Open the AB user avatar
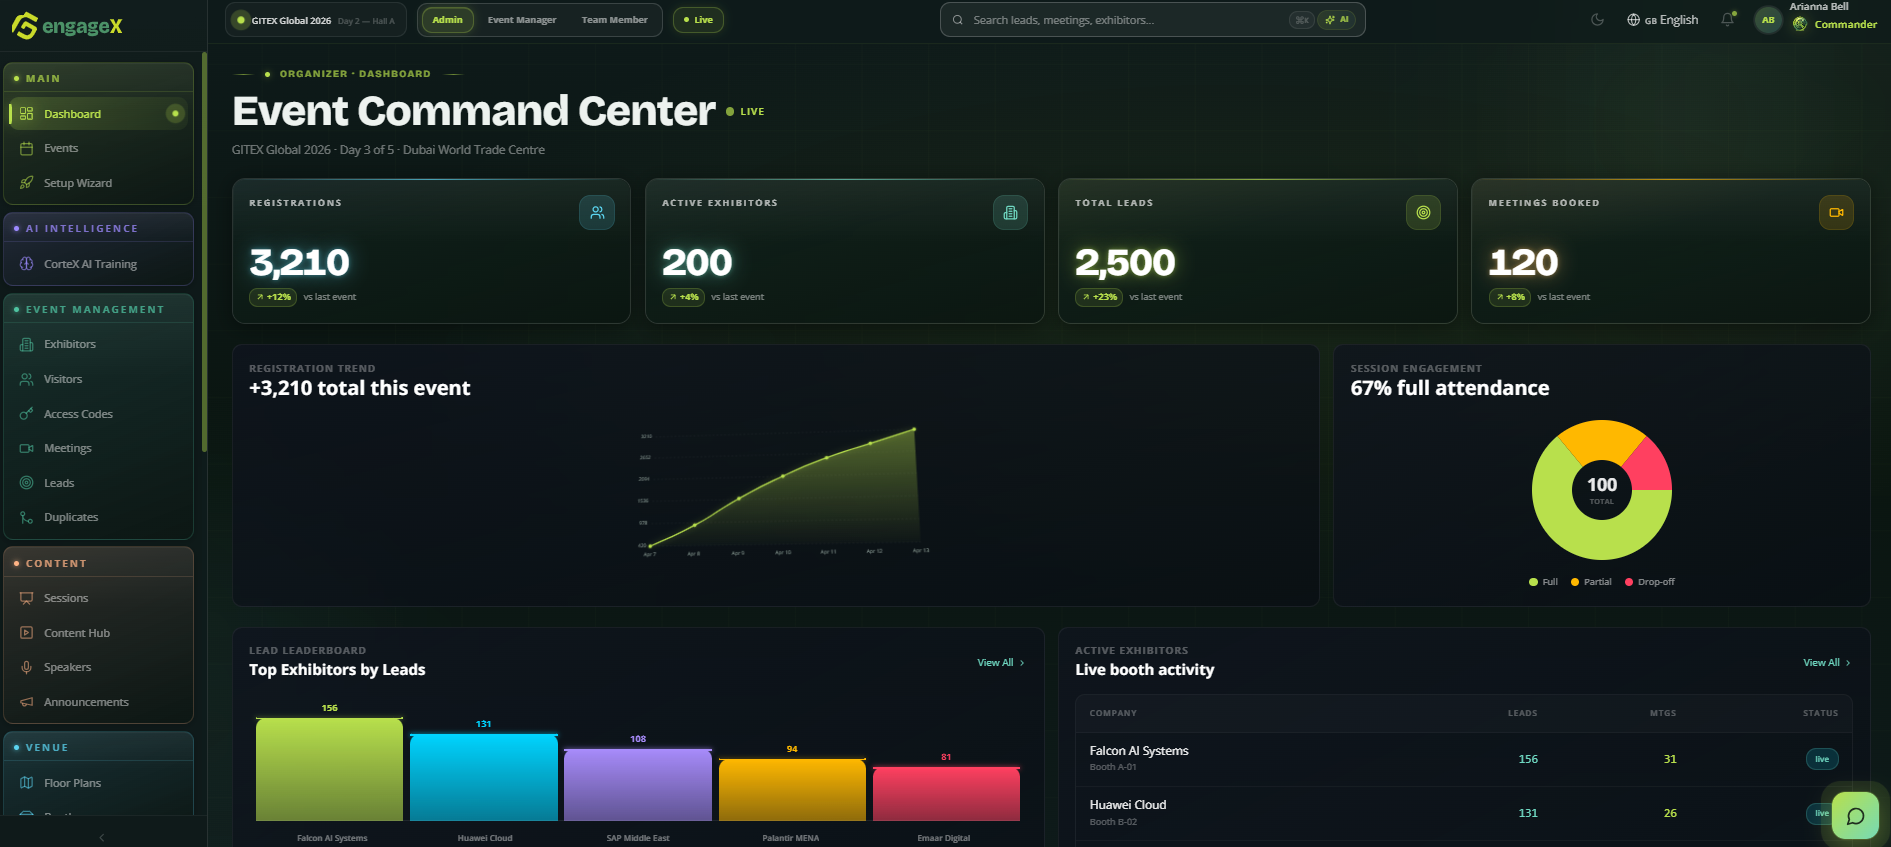1891x847 pixels. point(1768,20)
